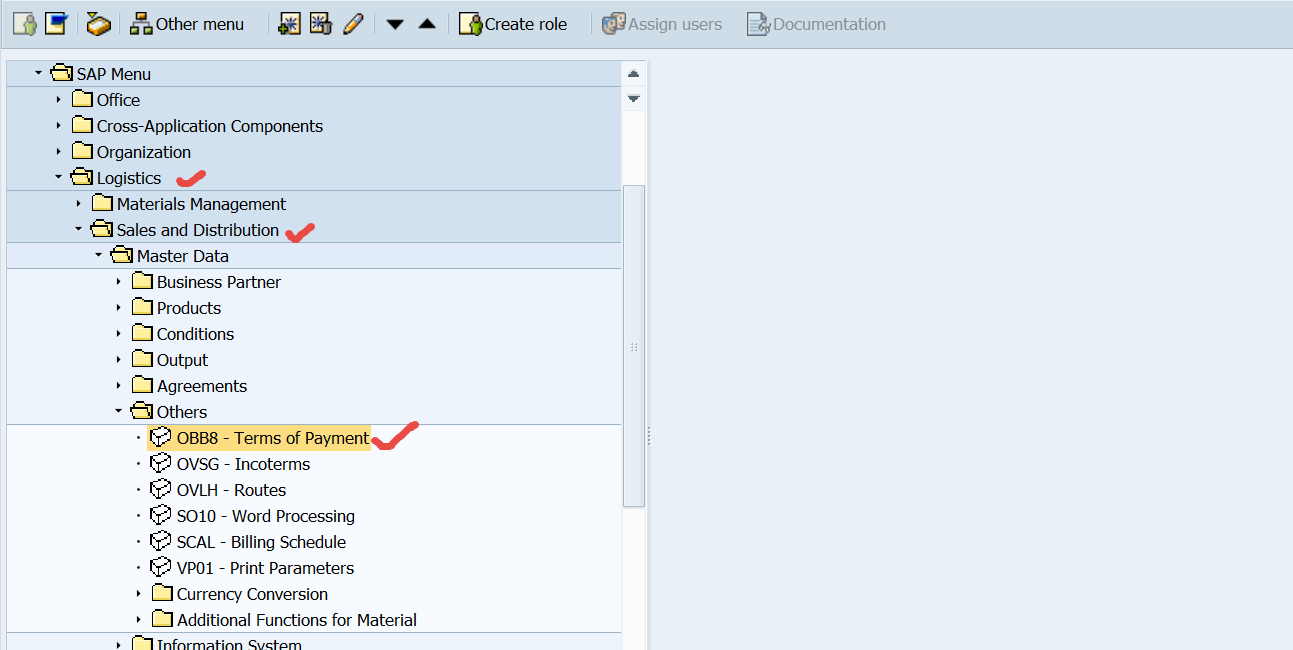Select the Currency Conversion label
Viewport: 1293px width, 650px height.
click(x=252, y=594)
